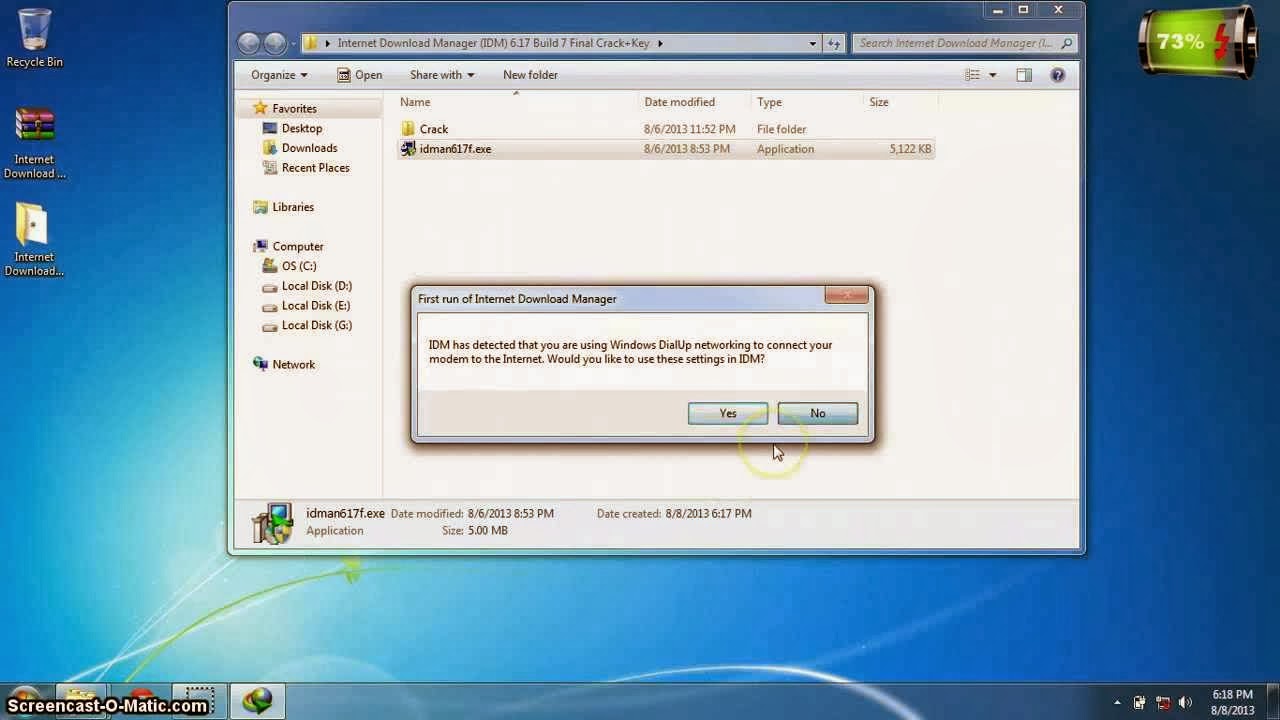The width and height of the screenshot is (1280, 720).
Task: Go forward with the Explorer forward arrow
Action: coord(275,43)
